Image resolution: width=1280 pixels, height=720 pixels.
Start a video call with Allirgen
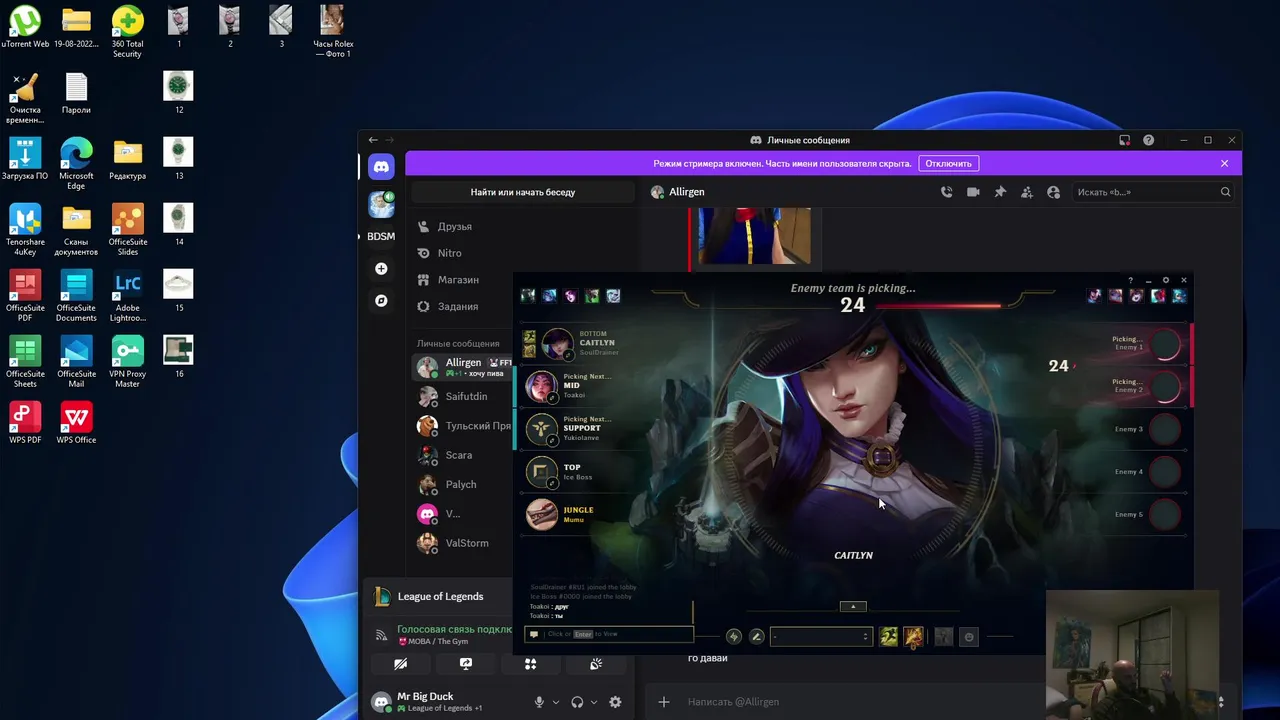pyautogui.click(x=973, y=192)
